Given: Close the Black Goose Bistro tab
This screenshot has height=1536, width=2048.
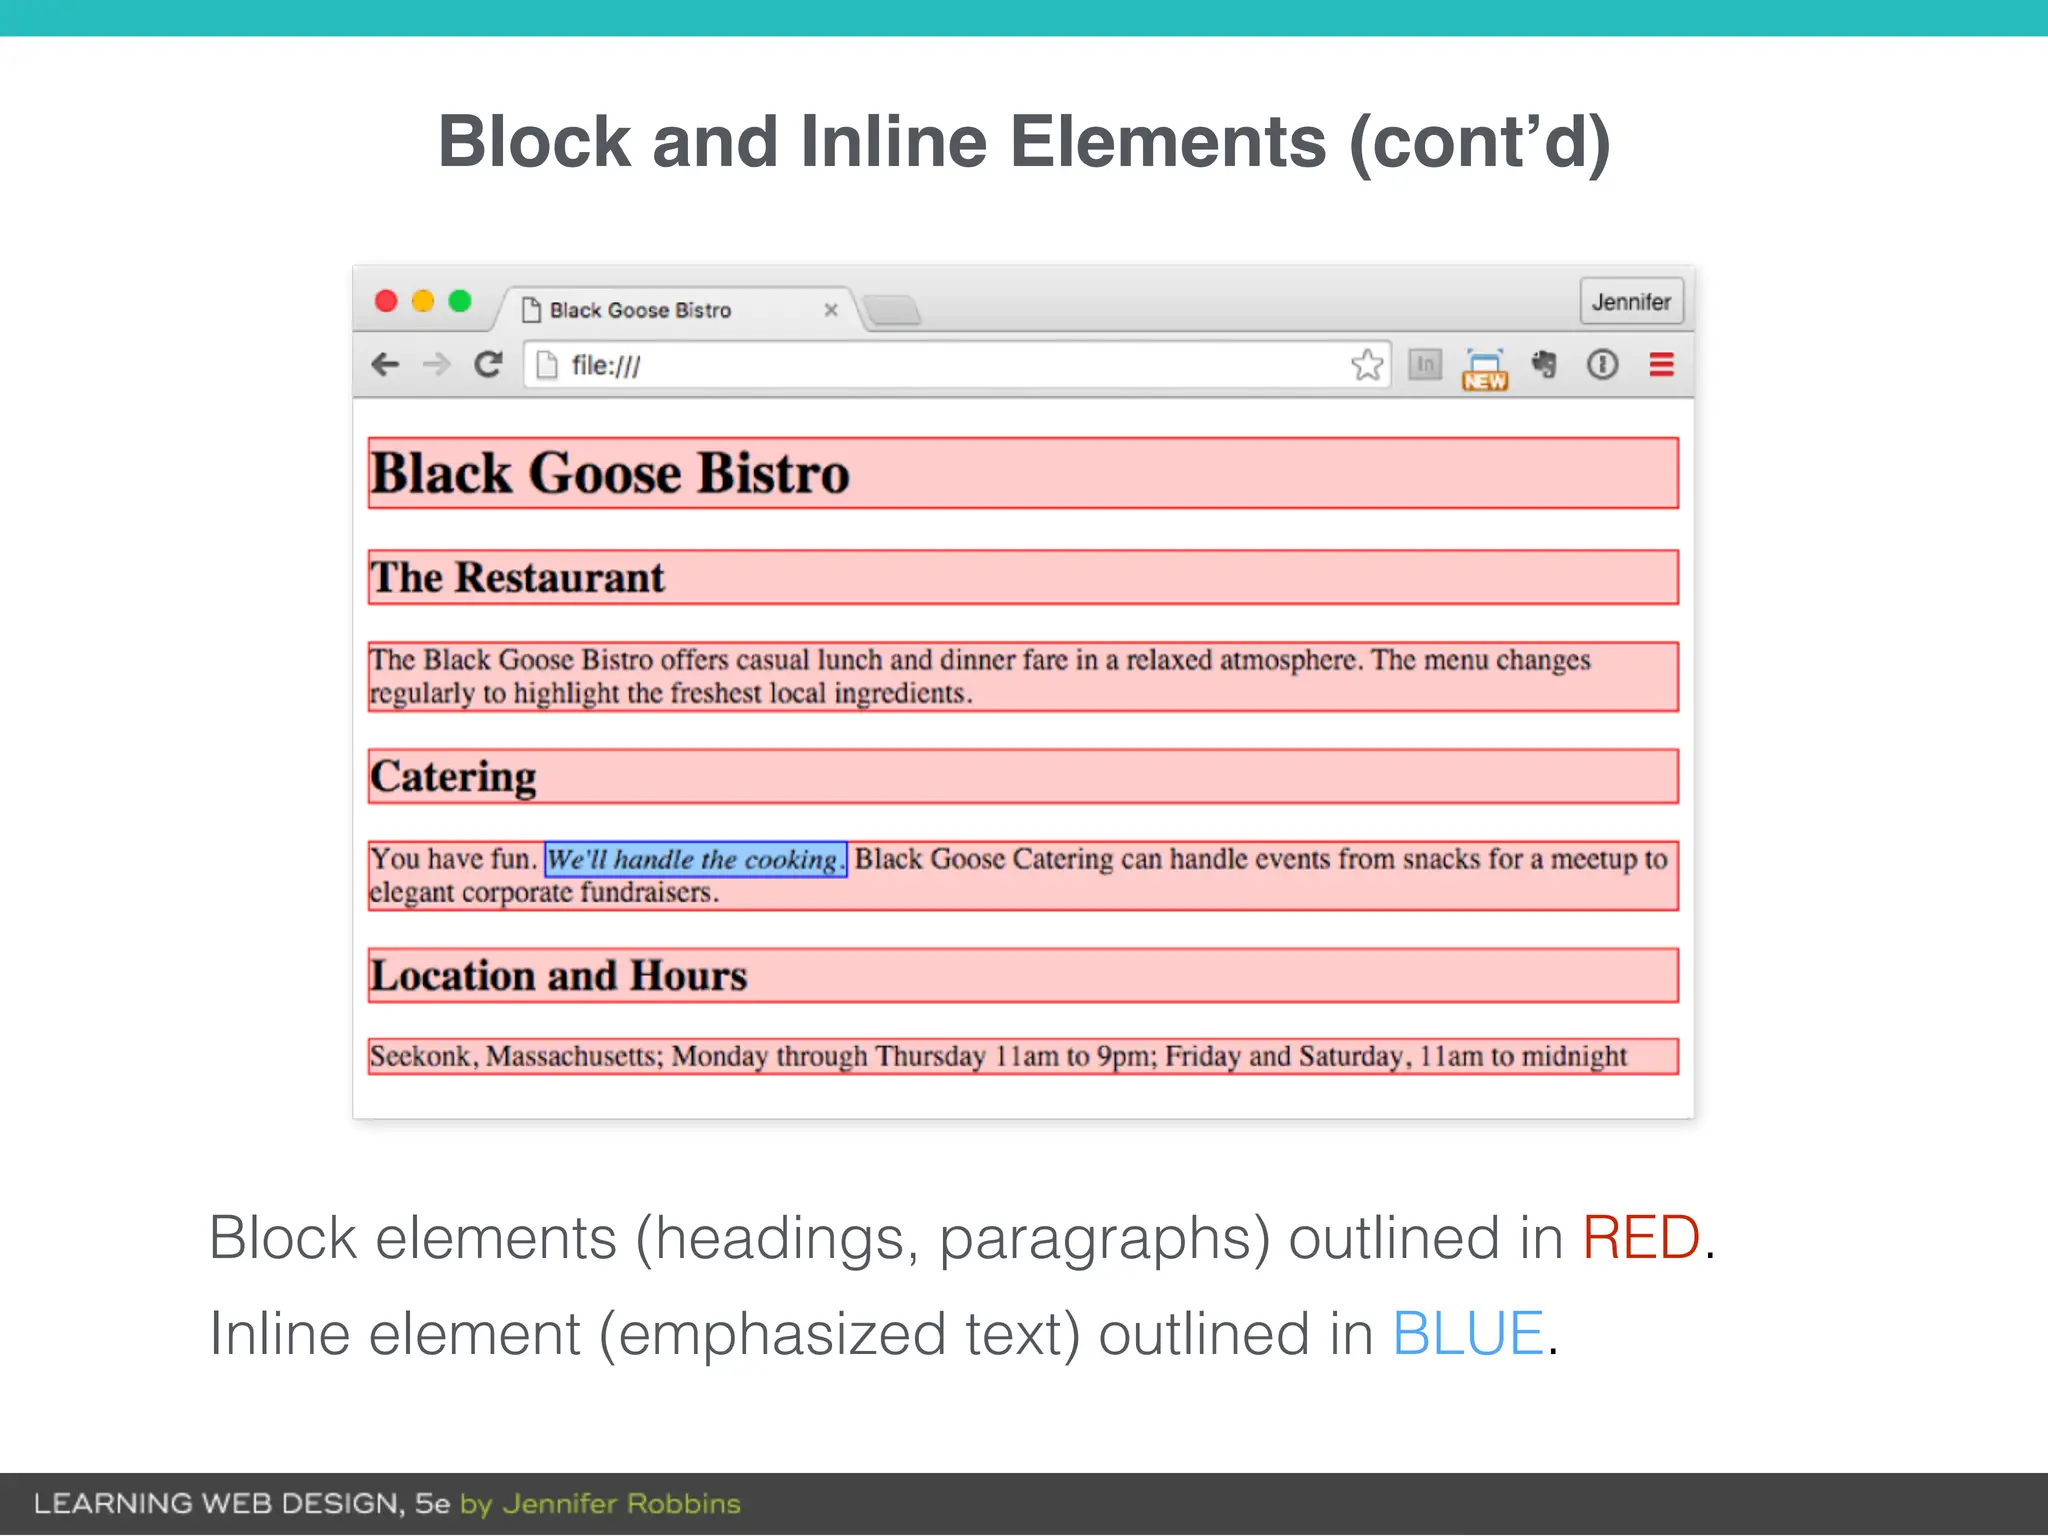Looking at the screenshot, I should point(830,310).
